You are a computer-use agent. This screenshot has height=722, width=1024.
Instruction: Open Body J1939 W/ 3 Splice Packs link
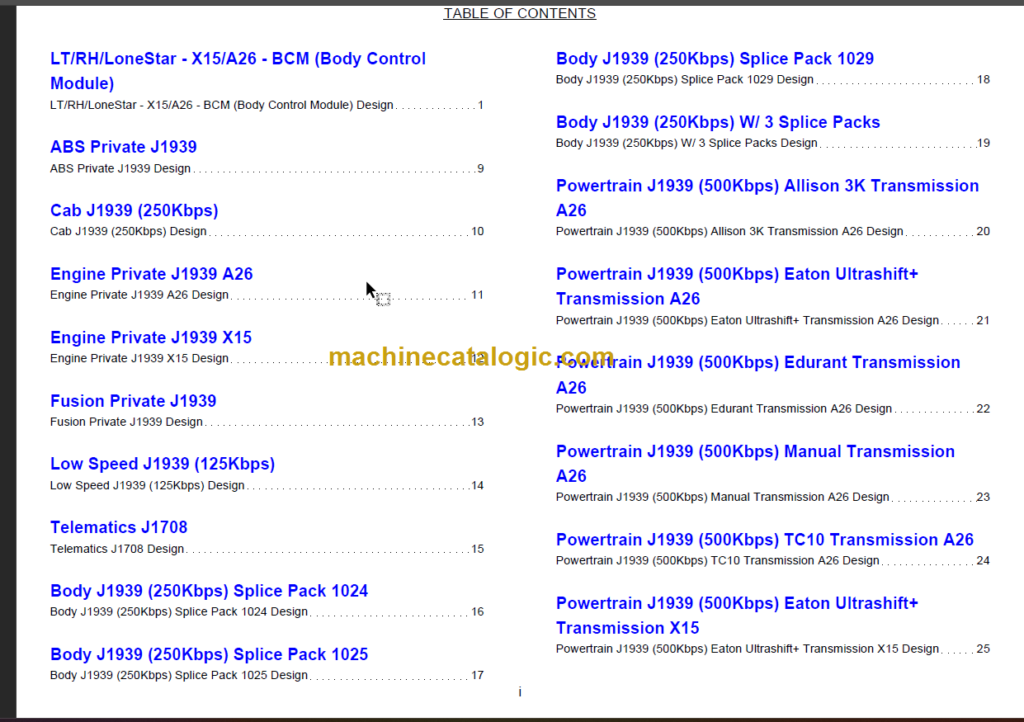[x=717, y=121]
